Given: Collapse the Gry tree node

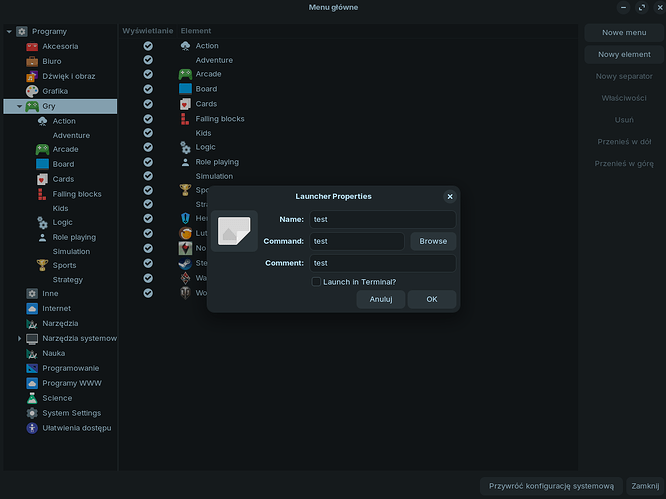Looking at the screenshot, I should 19,106.
